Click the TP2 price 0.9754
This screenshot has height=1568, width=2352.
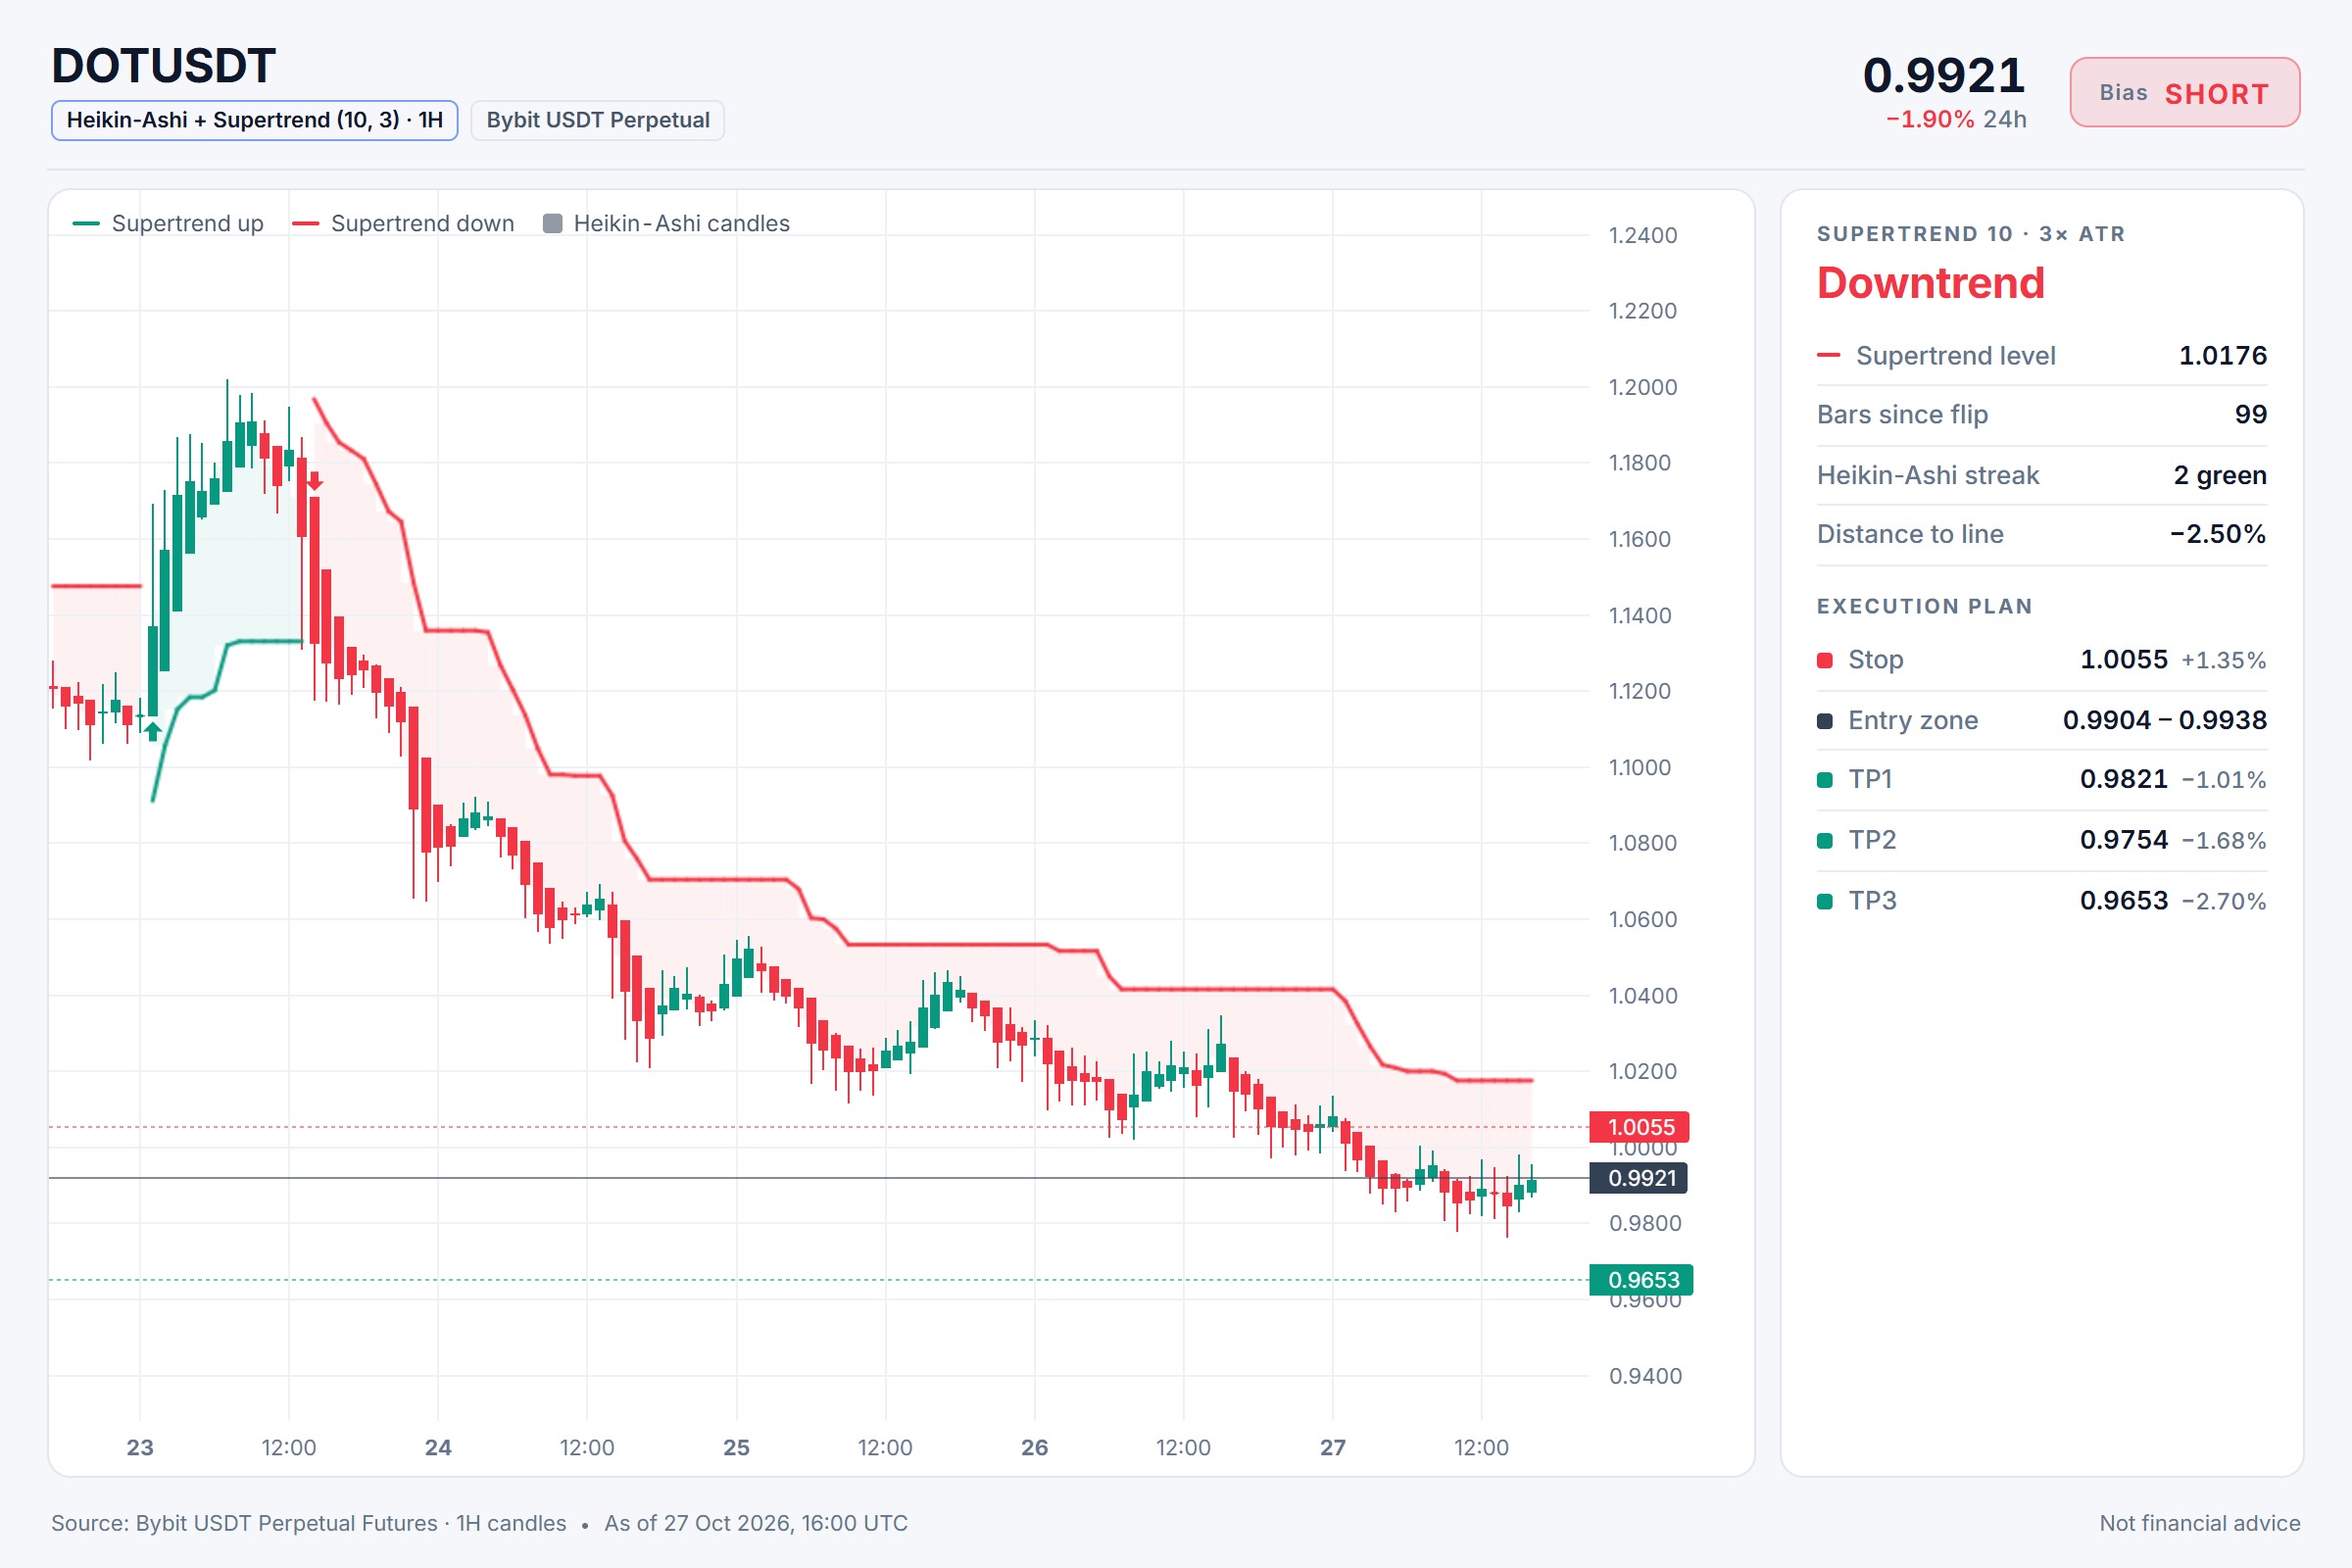click(2123, 841)
